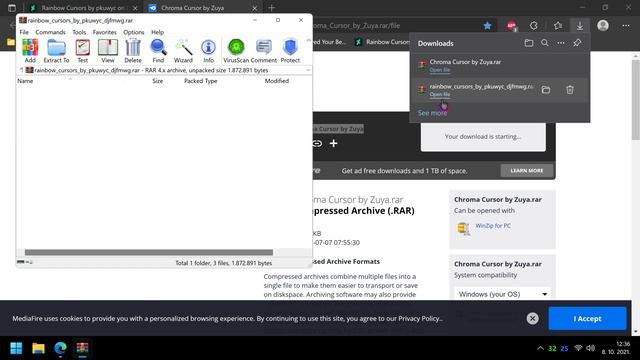This screenshot has width=640, height=360.
Task: Sort by Modified column header
Action: pyautogui.click(x=277, y=81)
